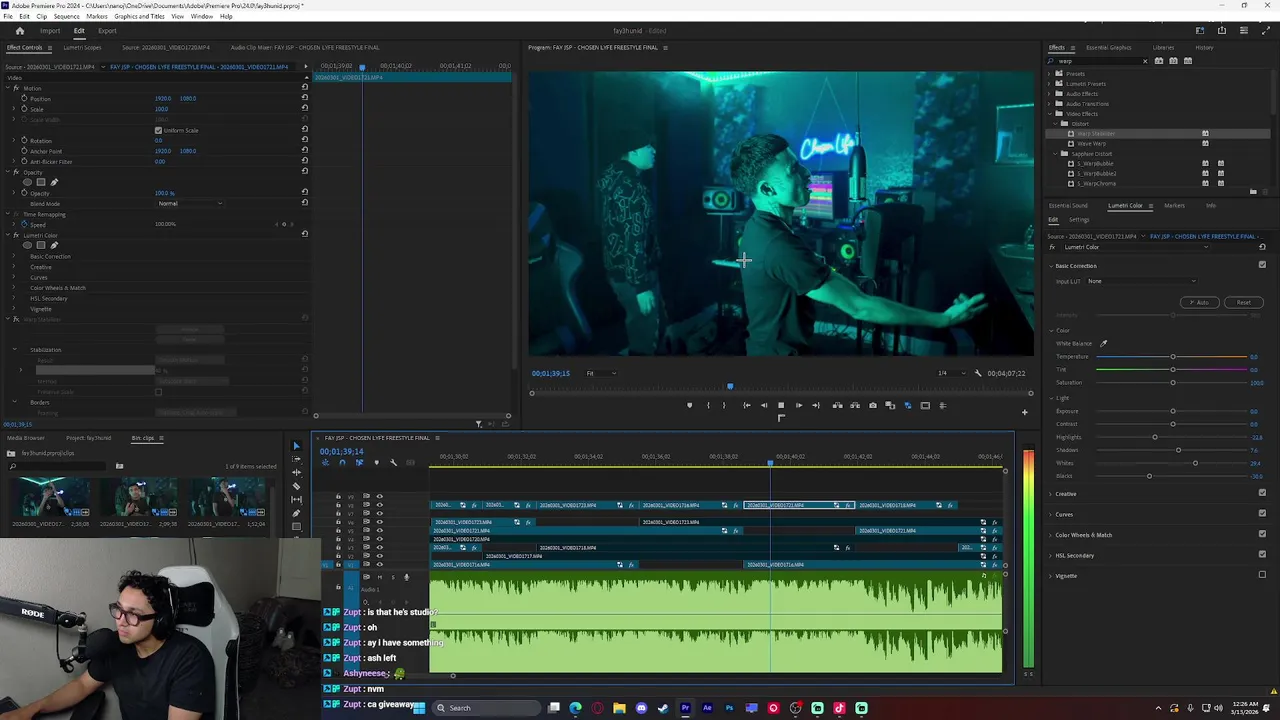The image size is (1280, 720).
Task: Click the Whites slider handle
Action: pyautogui.click(x=1194, y=463)
